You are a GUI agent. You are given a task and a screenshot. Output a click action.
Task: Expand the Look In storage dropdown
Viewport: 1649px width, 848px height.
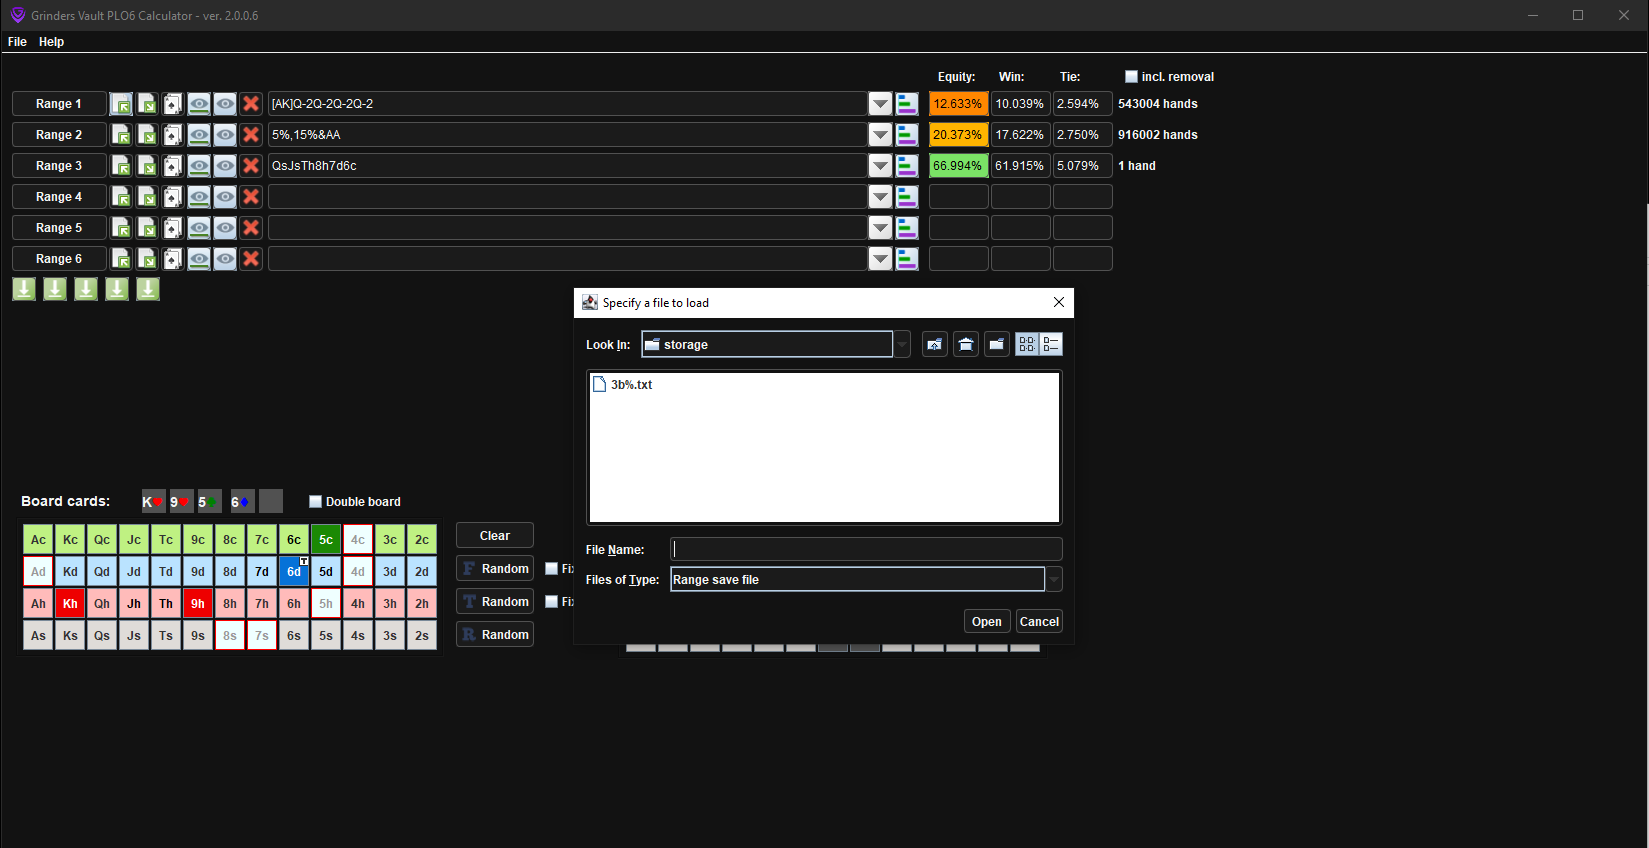click(x=902, y=344)
